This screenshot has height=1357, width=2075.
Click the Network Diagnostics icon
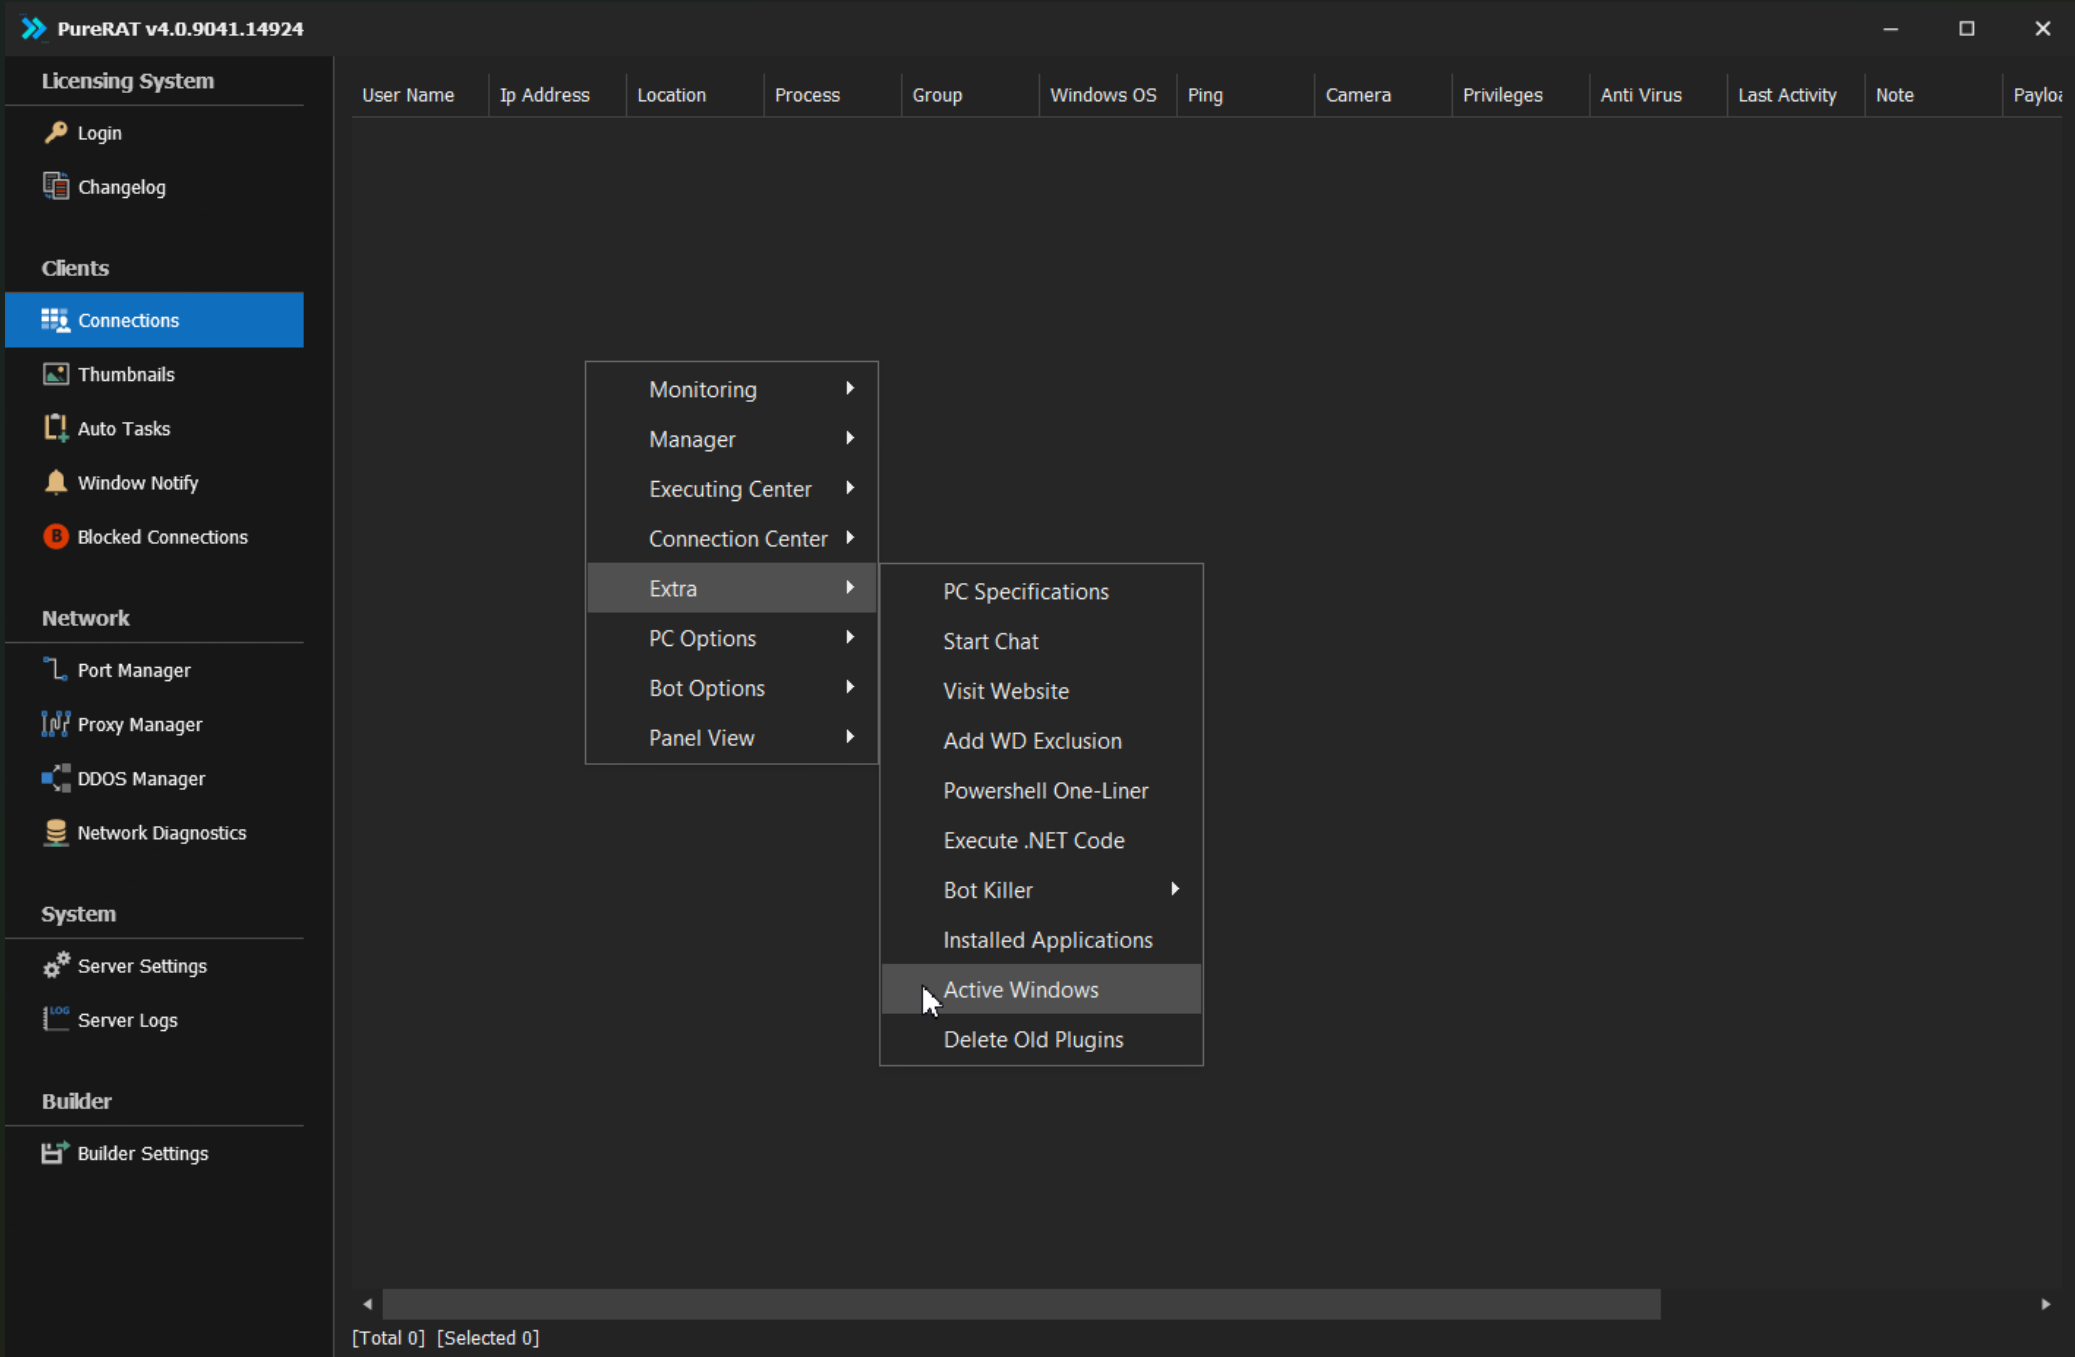click(x=56, y=832)
